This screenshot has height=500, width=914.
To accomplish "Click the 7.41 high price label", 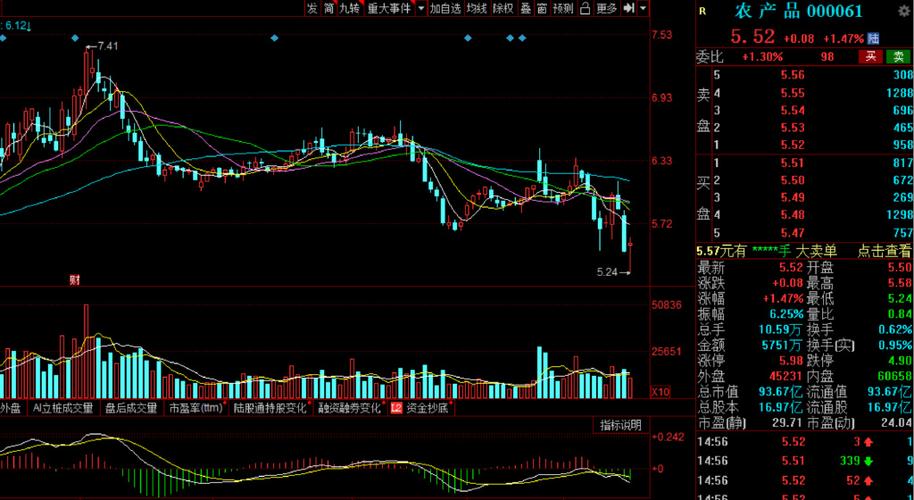I will [108, 46].
